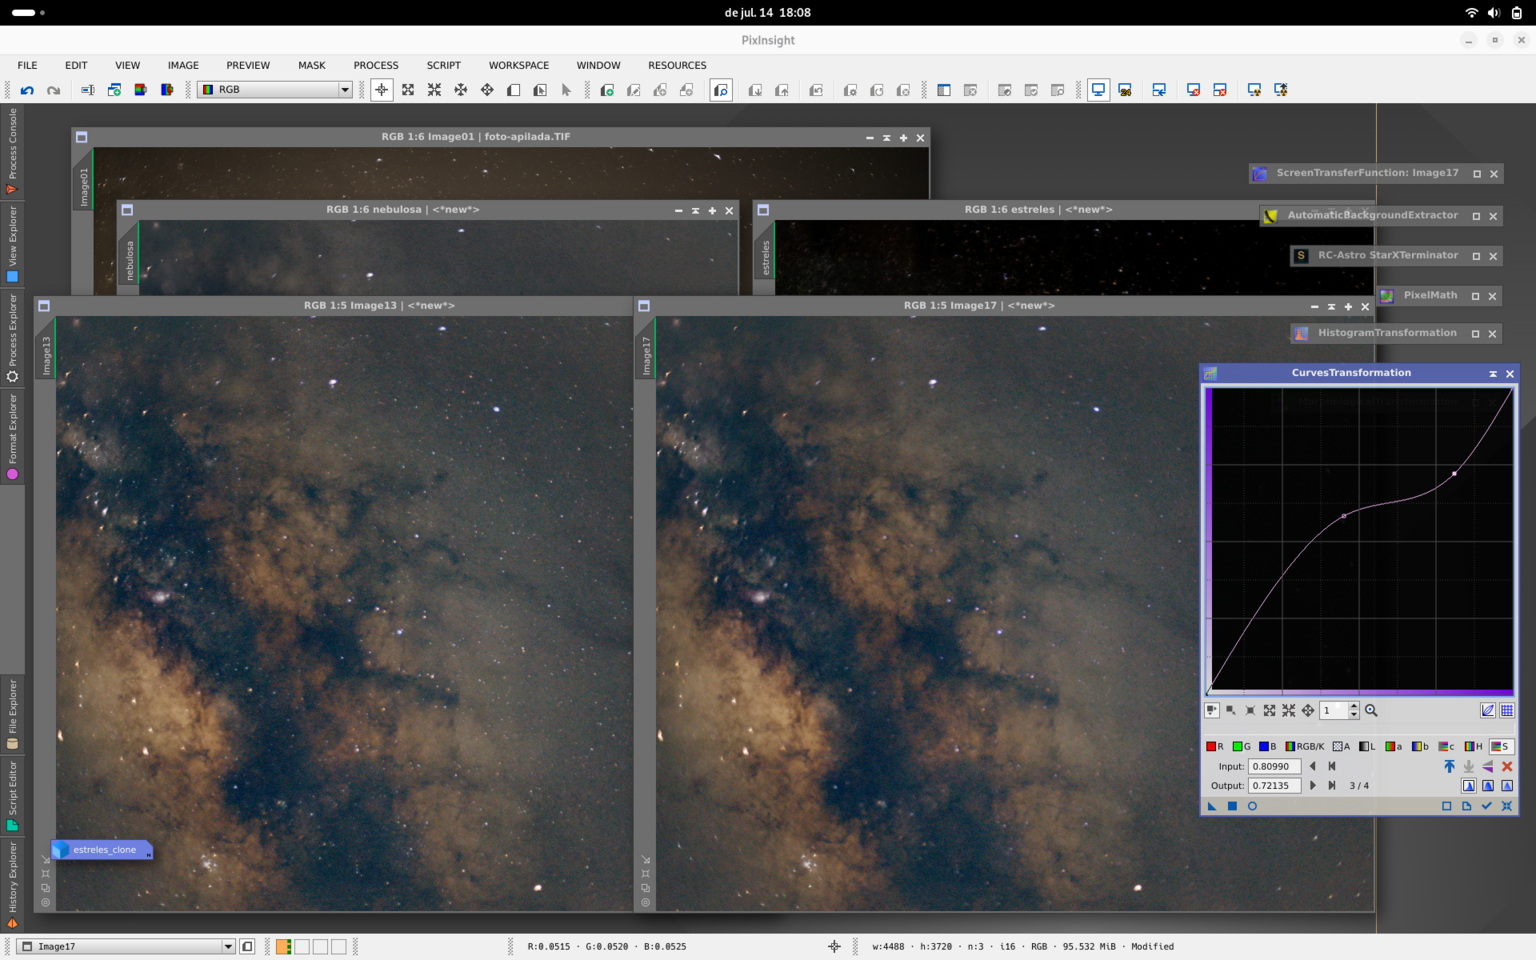Click the 24-bit STF LUT icon
The width and height of the screenshot is (1536, 960).
point(1125,90)
